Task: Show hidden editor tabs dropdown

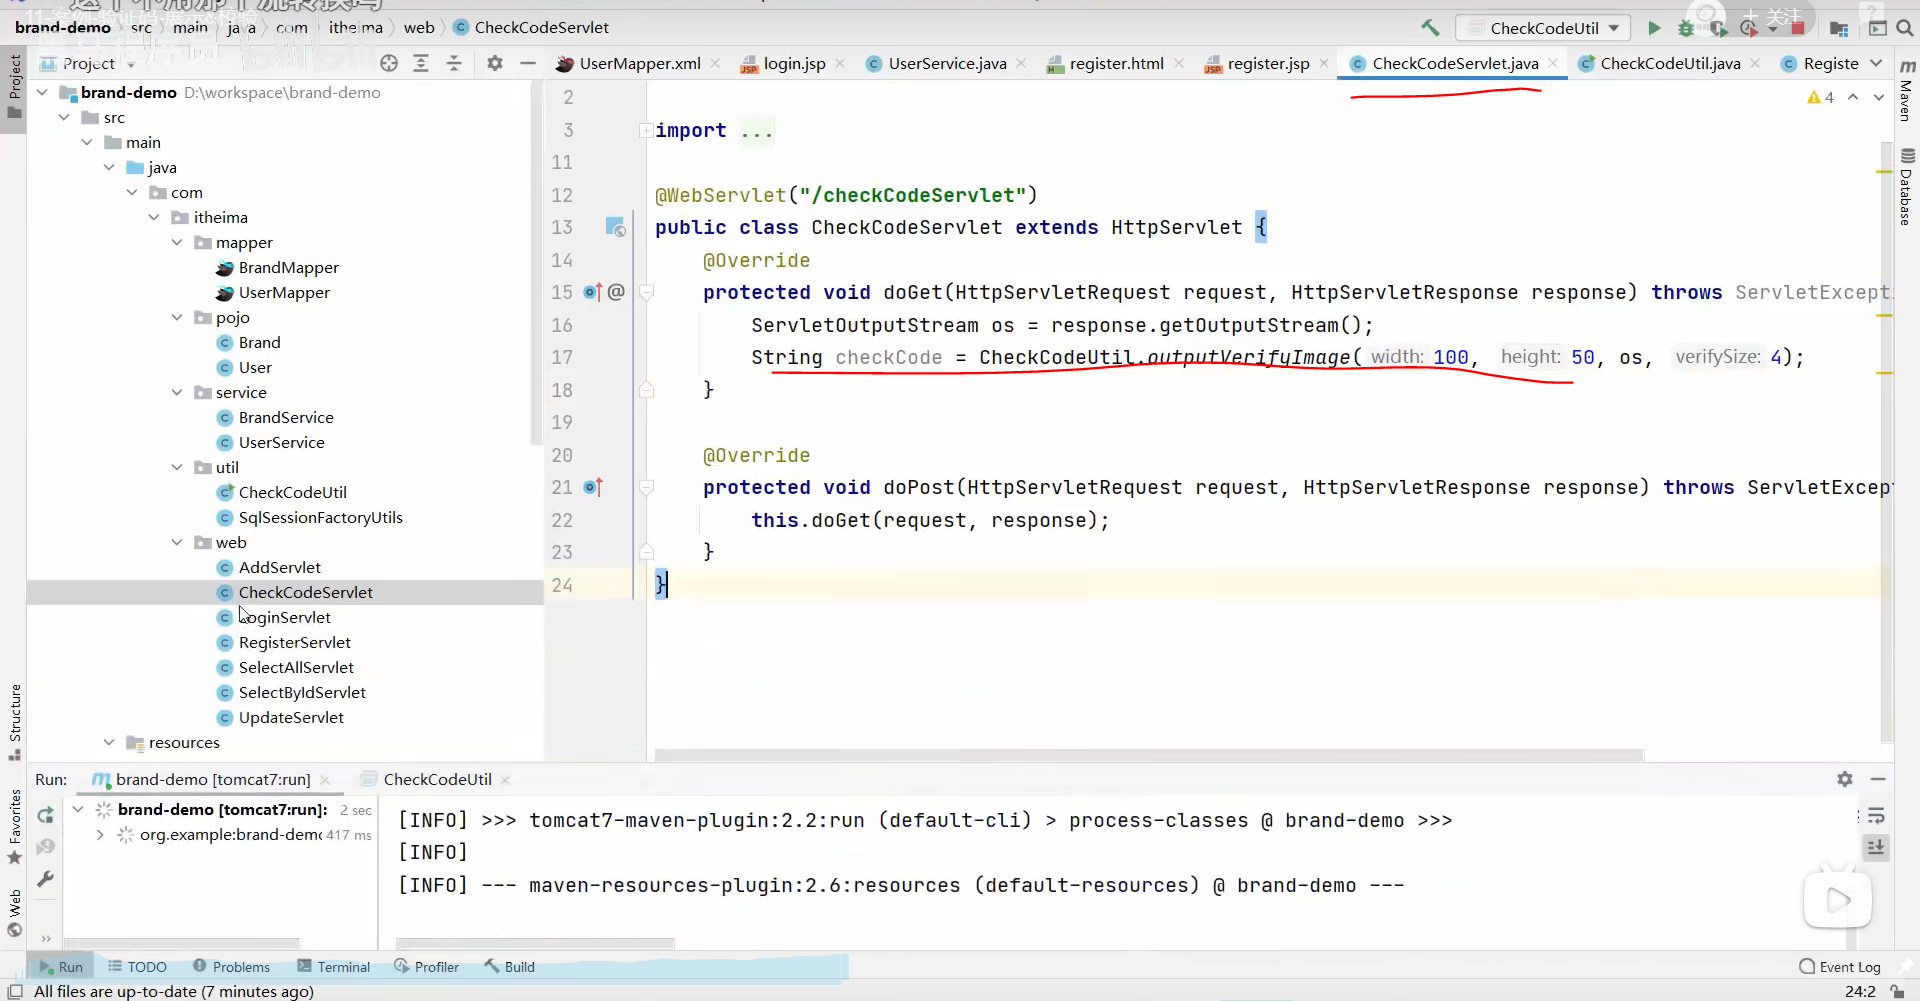Action: pos(1876,63)
